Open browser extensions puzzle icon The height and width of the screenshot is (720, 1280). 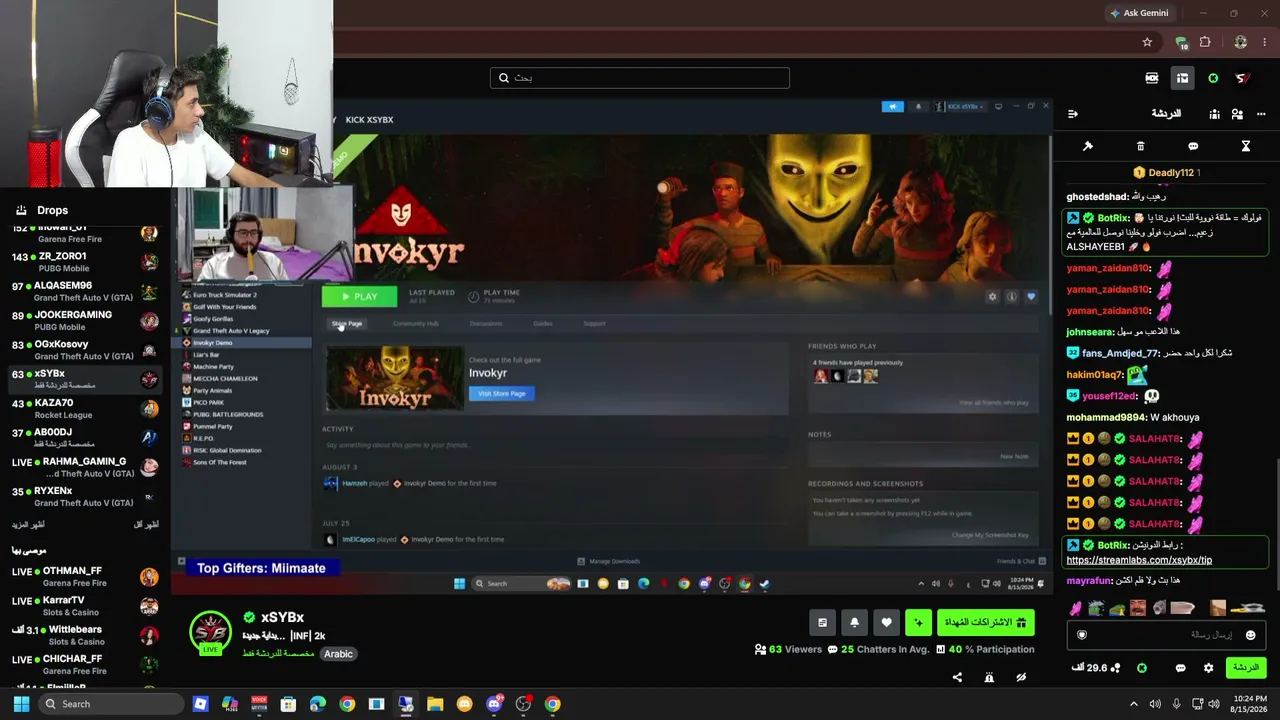tap(1205, 42)
